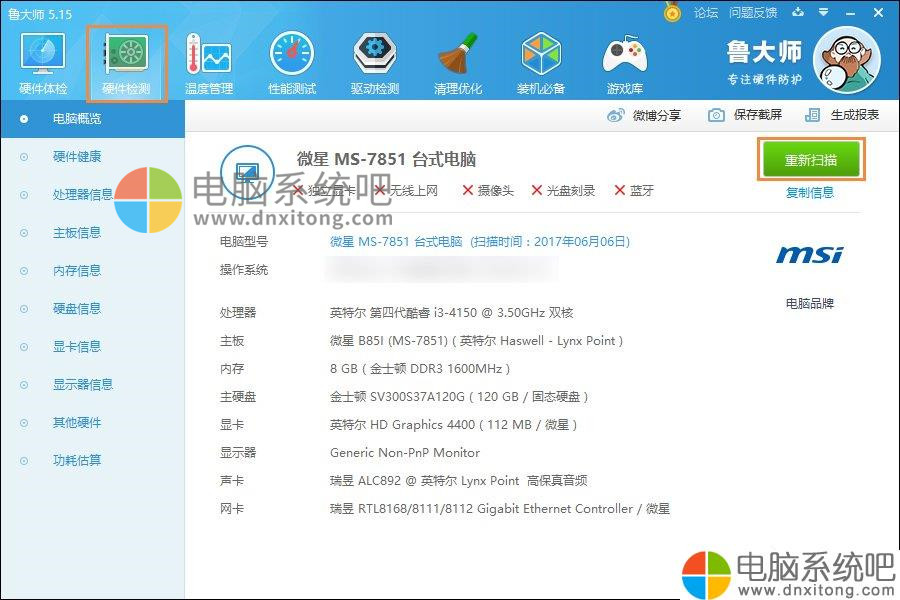Screen dimensions: 900x600
Task: Open 问题反馈 feedback link
Action: point(753,13)
